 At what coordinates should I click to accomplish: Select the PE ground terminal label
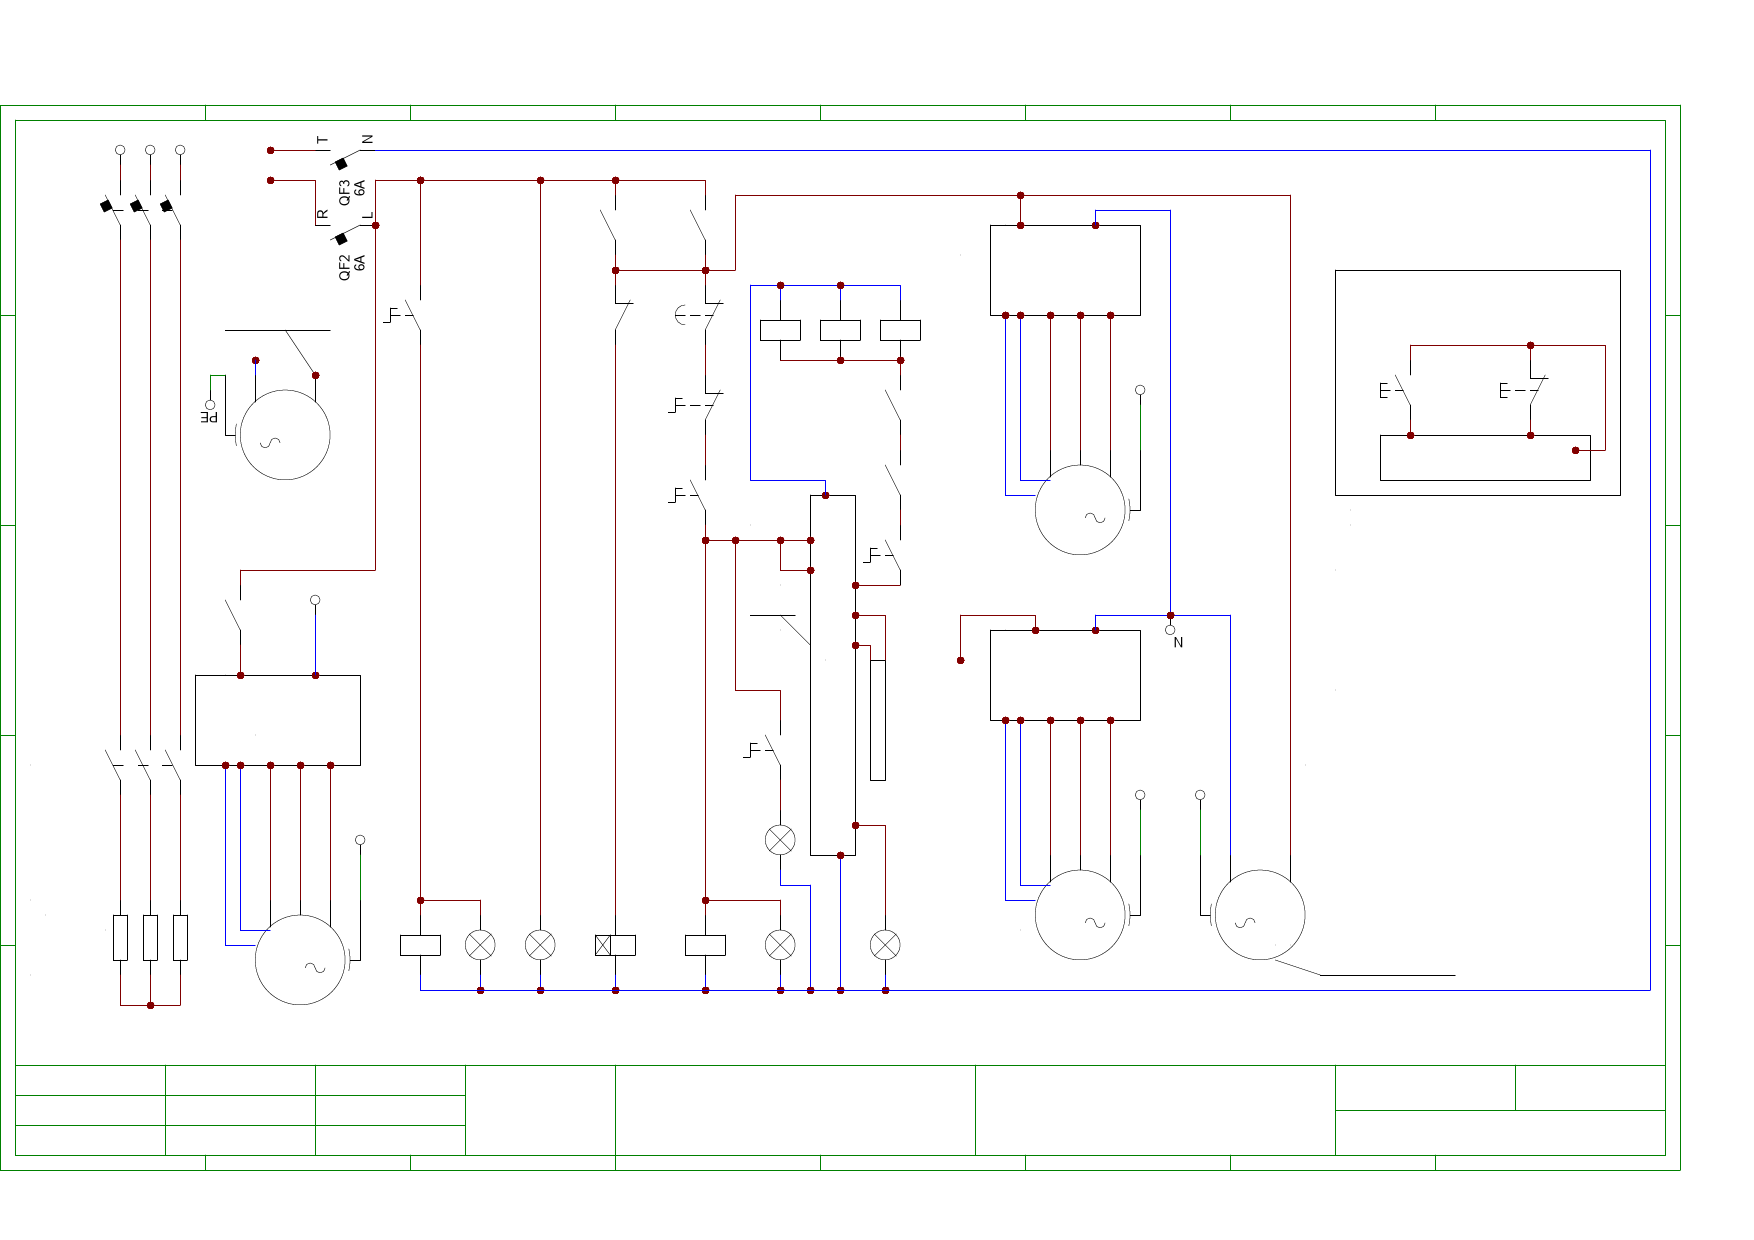click(x=209, y=416)
